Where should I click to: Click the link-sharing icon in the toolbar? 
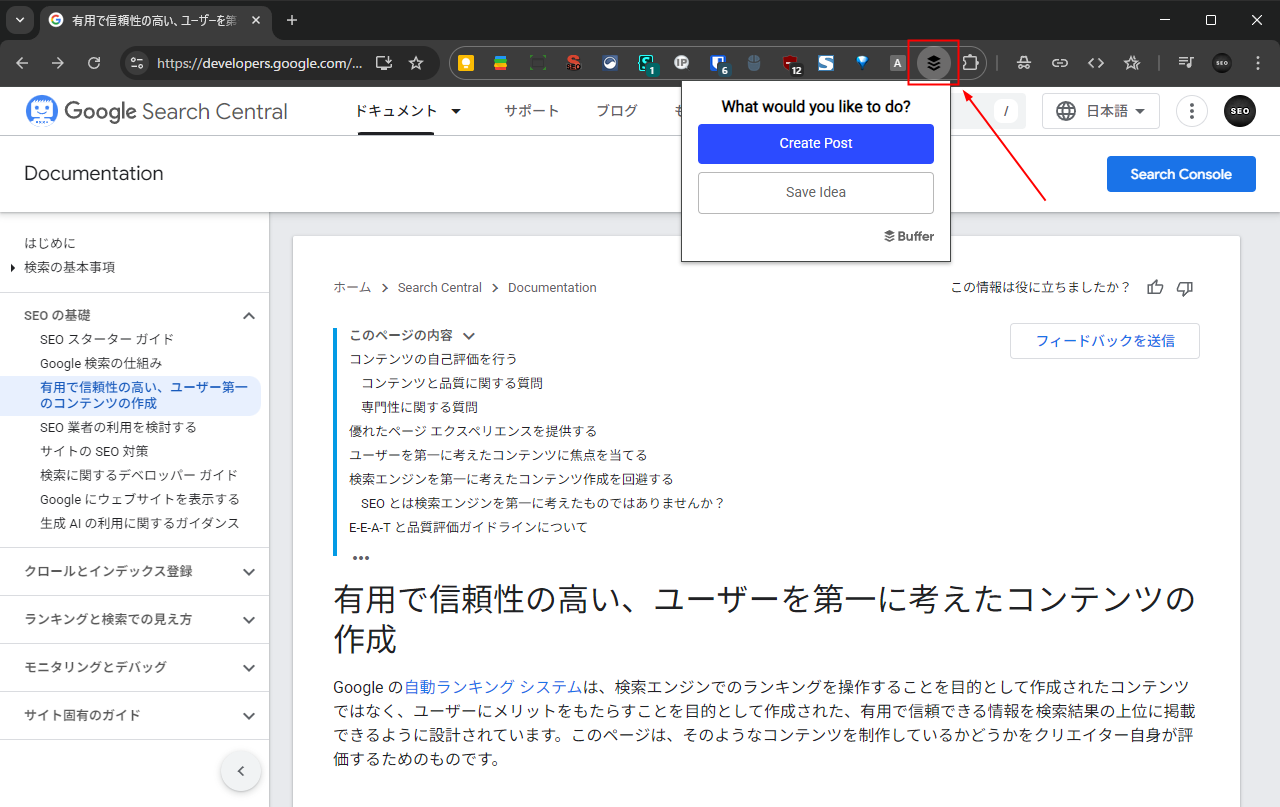(1059, 62)
